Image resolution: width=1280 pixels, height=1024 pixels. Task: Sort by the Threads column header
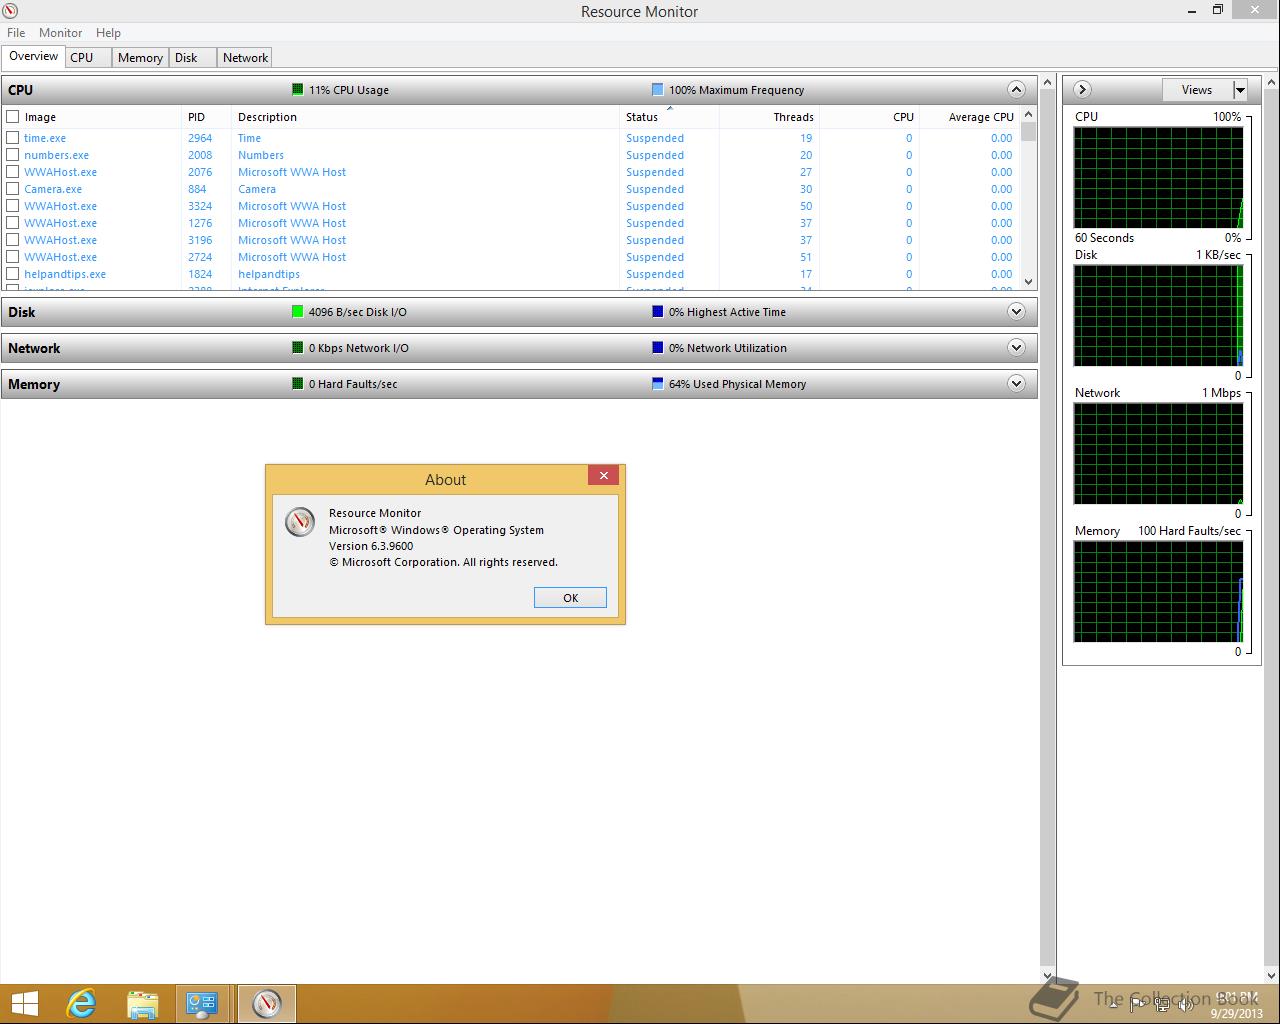(x=769, y=117)
